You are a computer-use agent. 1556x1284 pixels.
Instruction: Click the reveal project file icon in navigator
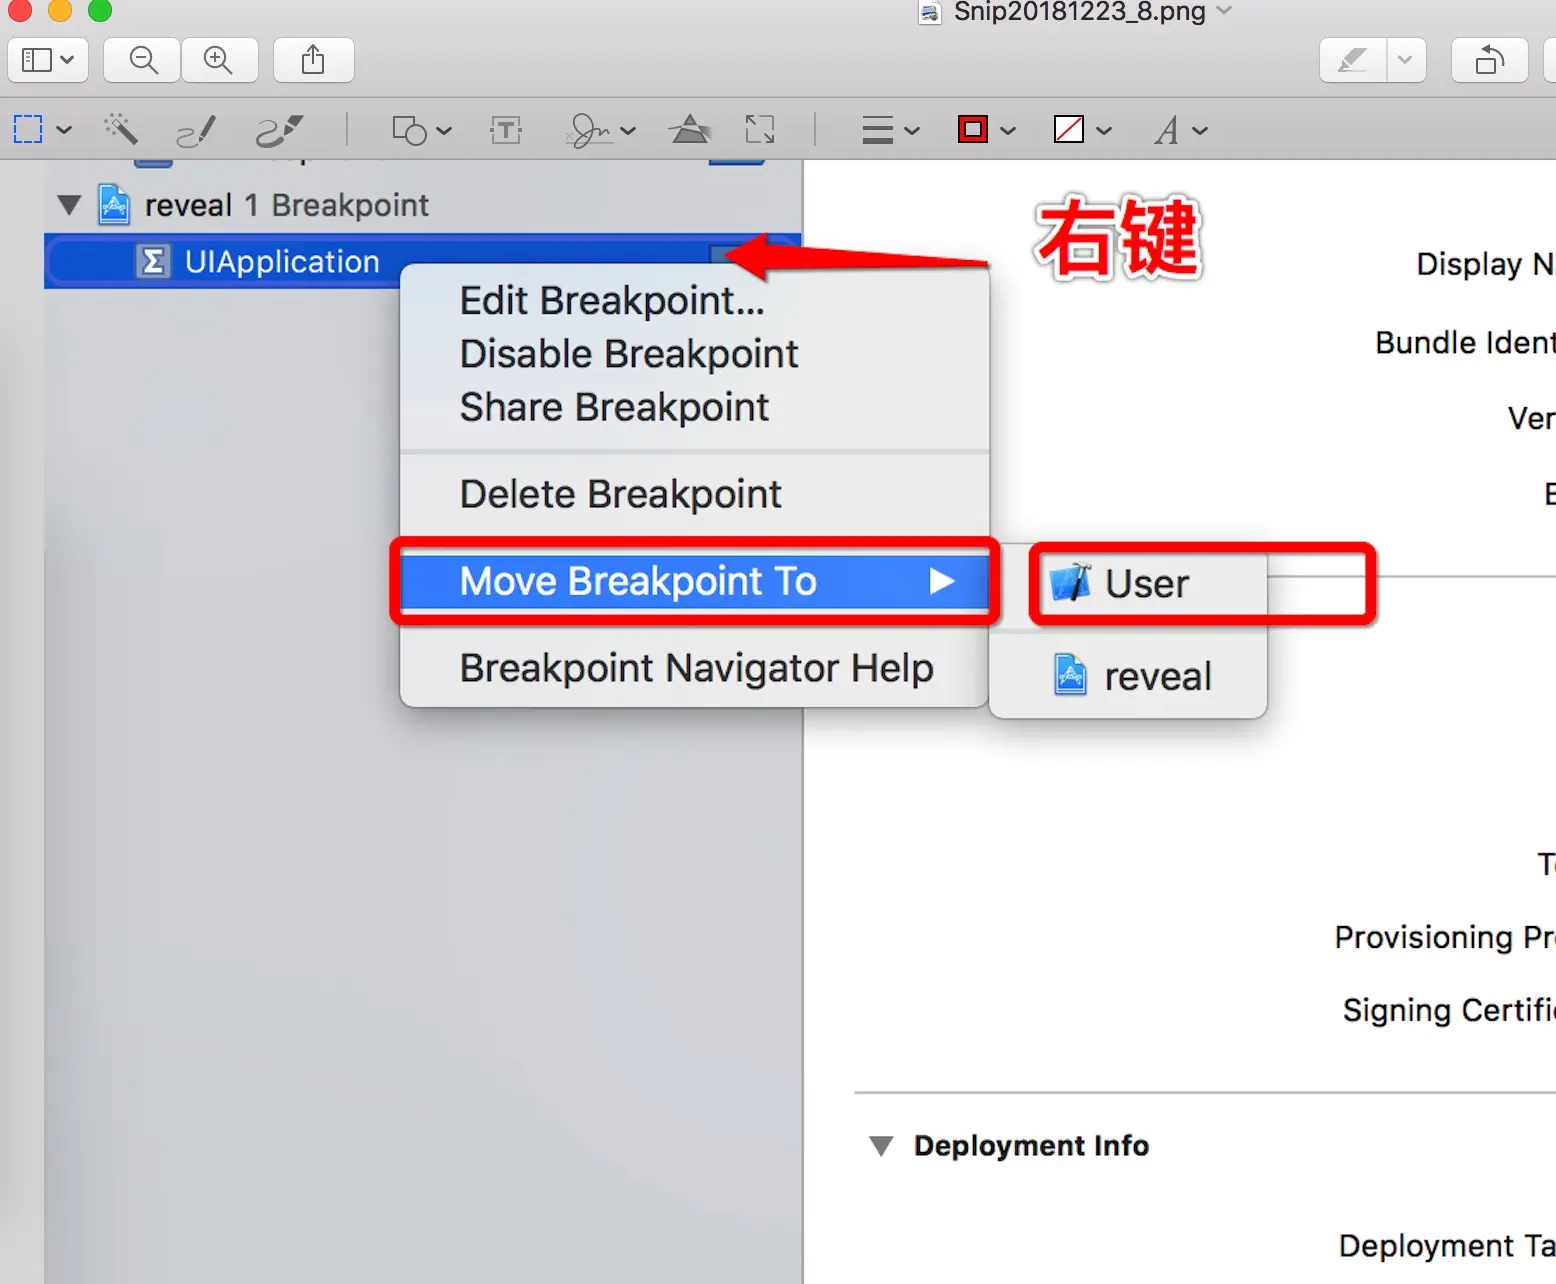coord(114,204)
